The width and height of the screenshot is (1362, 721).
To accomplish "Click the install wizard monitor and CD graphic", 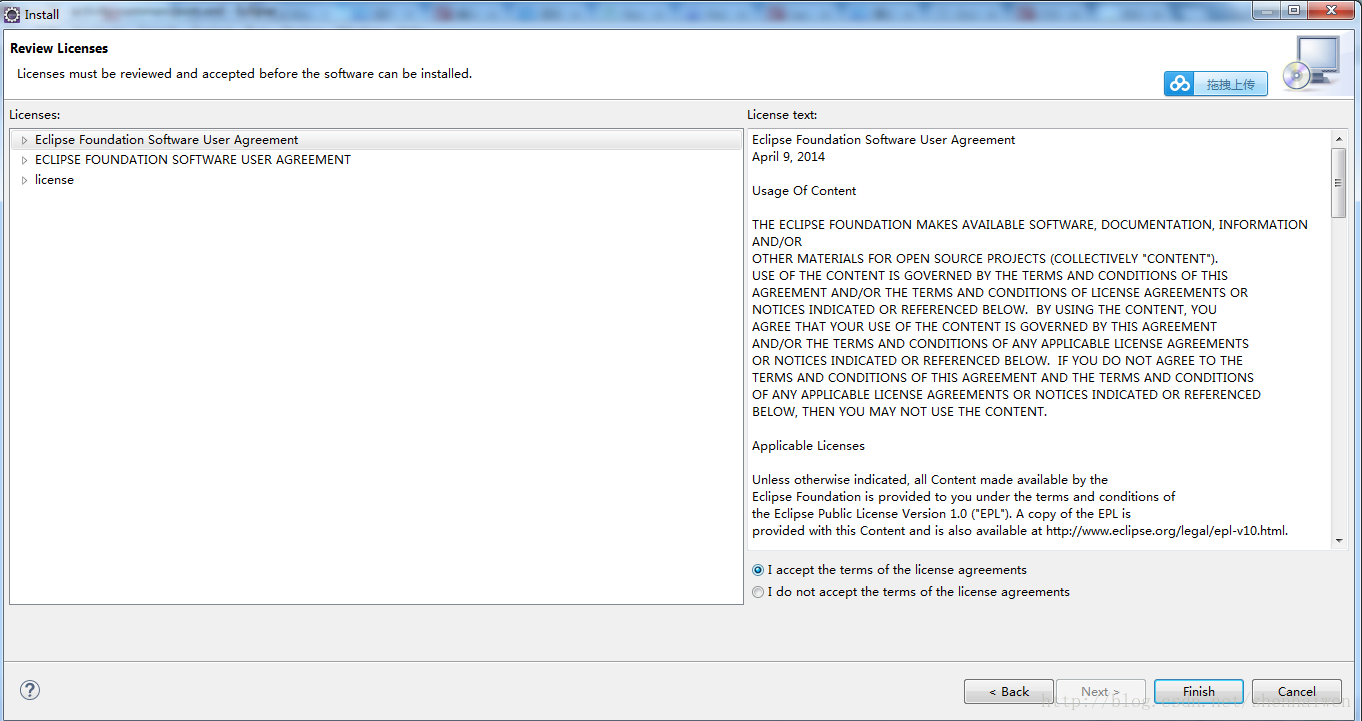I will coord(1311,64).
